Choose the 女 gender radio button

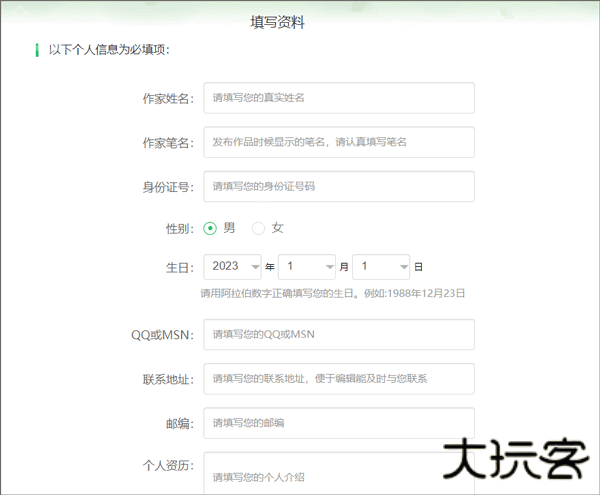click(259, 228)
